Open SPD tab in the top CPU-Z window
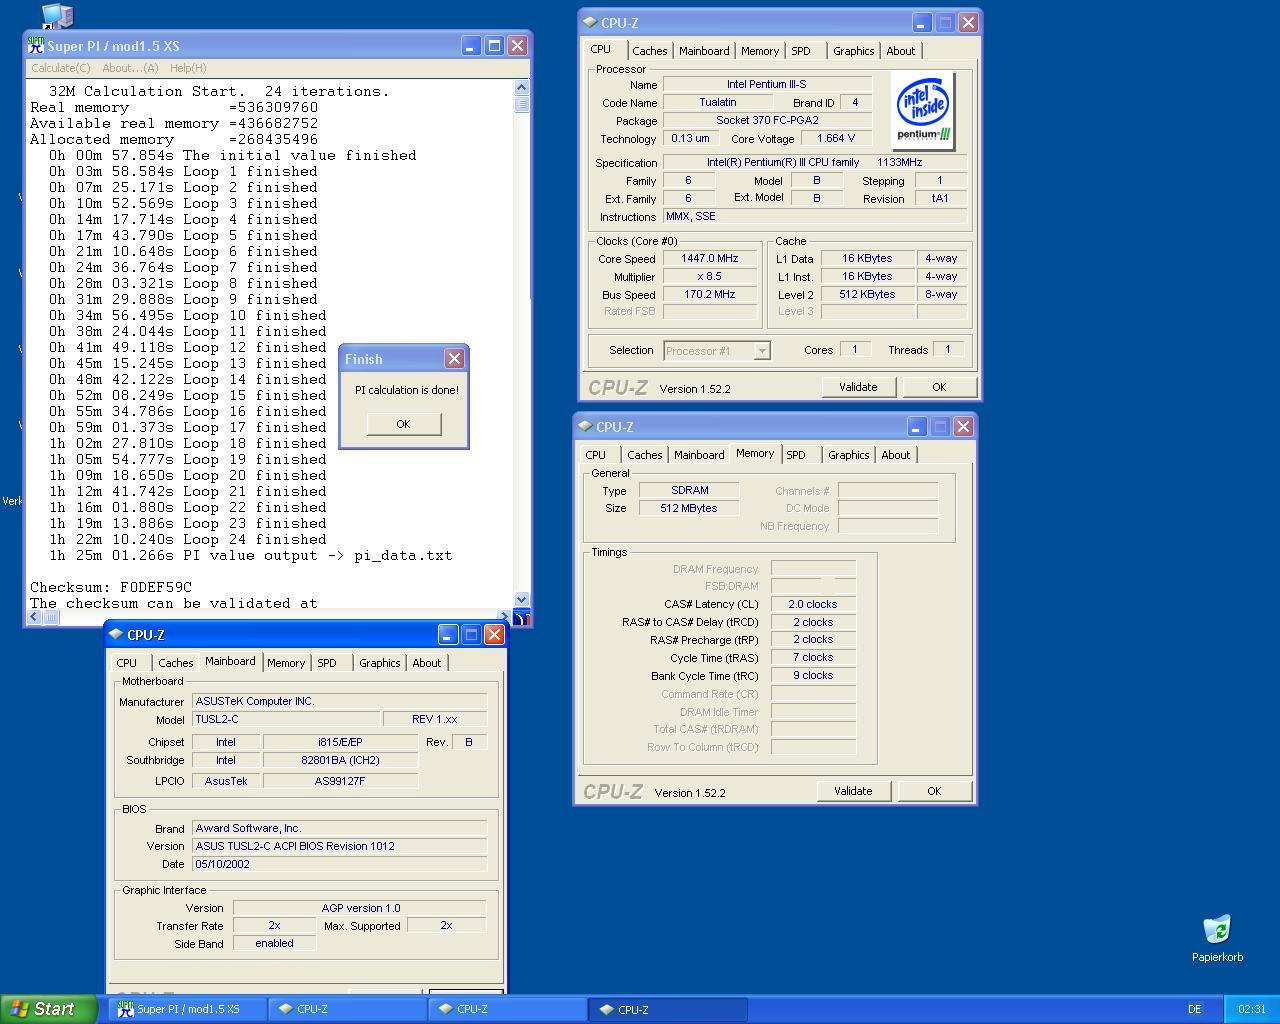 [x=801, y=51]
